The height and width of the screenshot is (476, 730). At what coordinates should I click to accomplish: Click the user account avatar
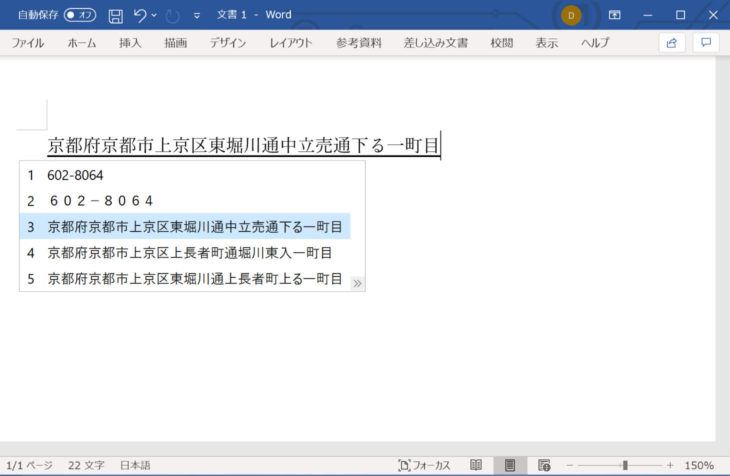[x=571, y=15]
